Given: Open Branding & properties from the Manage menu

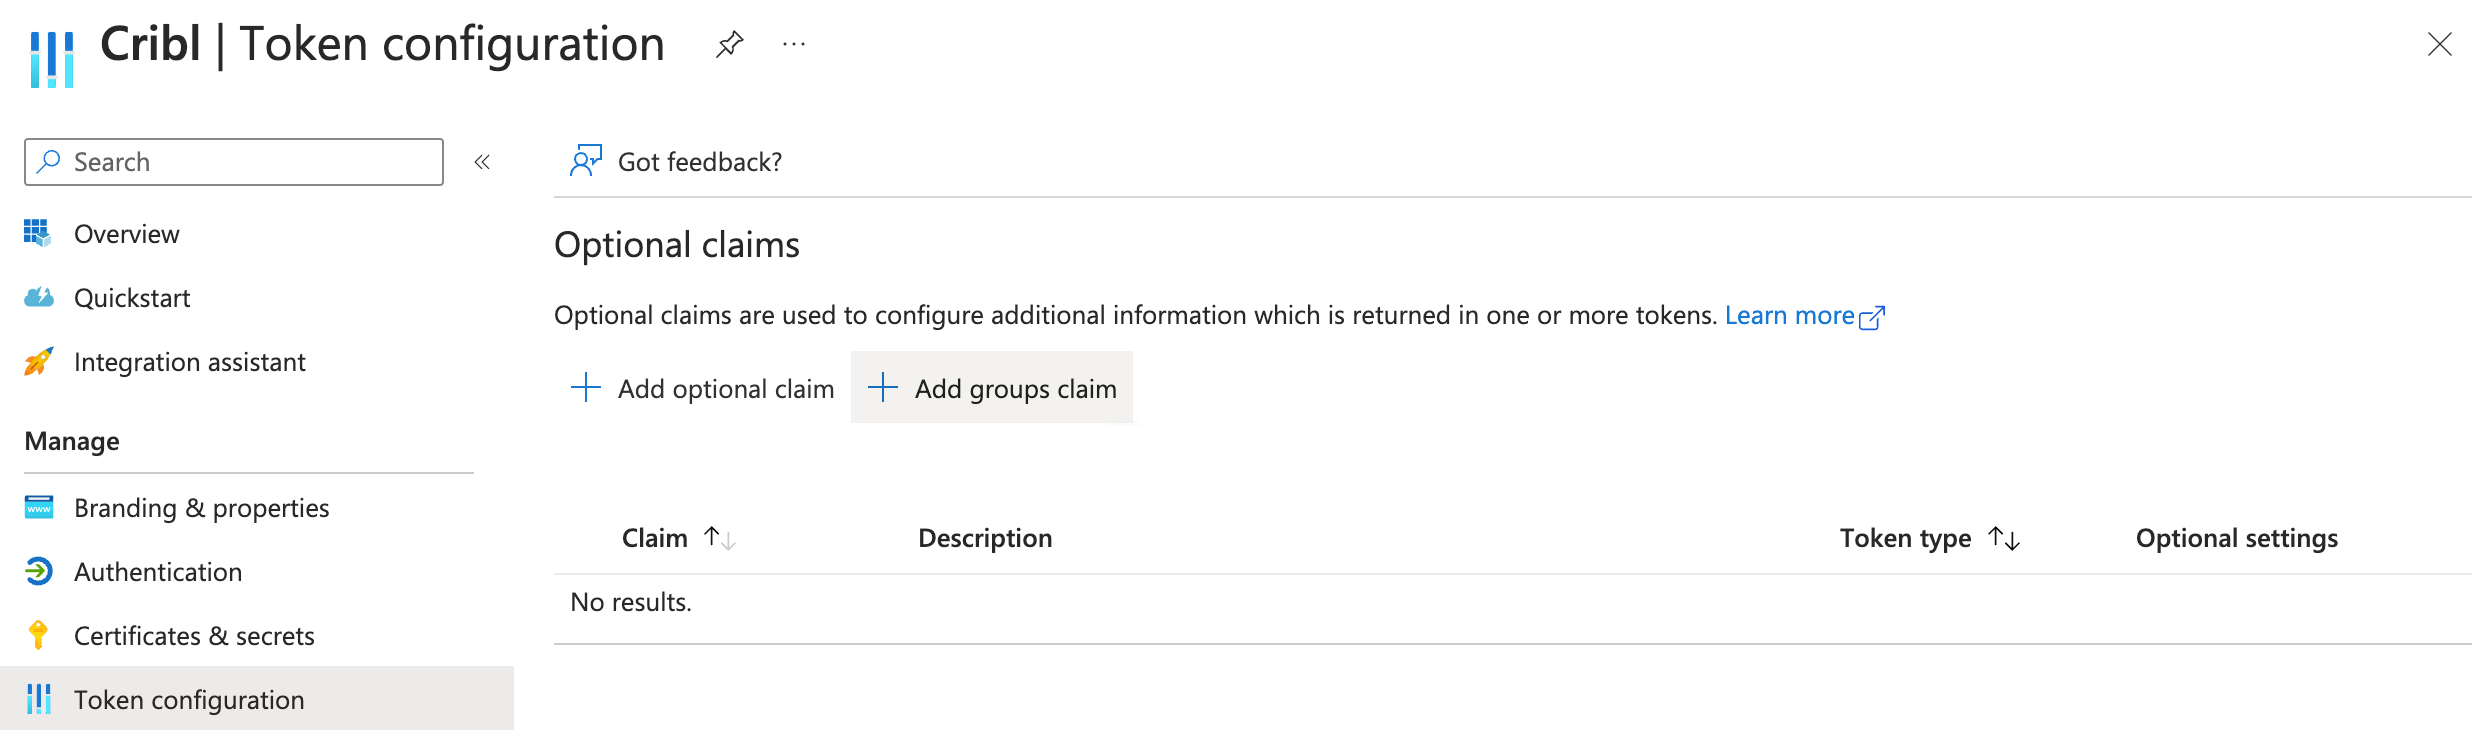Looking at the screenshot, I should [200, 507].
